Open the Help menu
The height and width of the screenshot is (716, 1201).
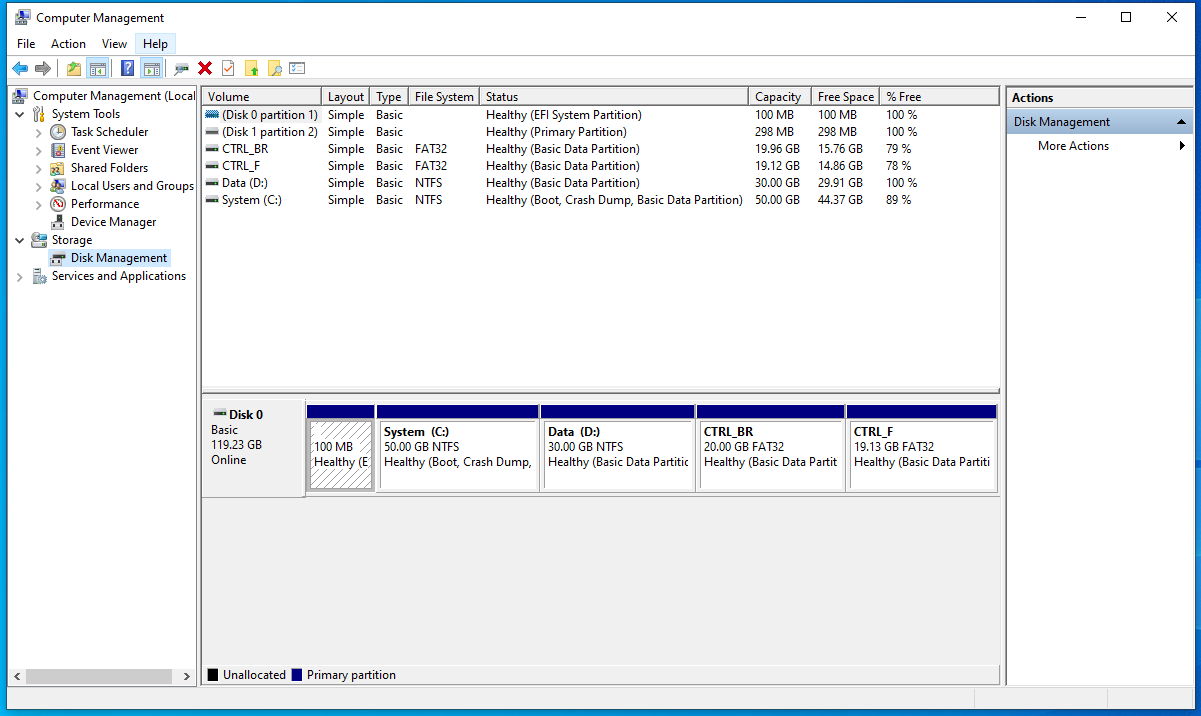(x=155, y=44)
